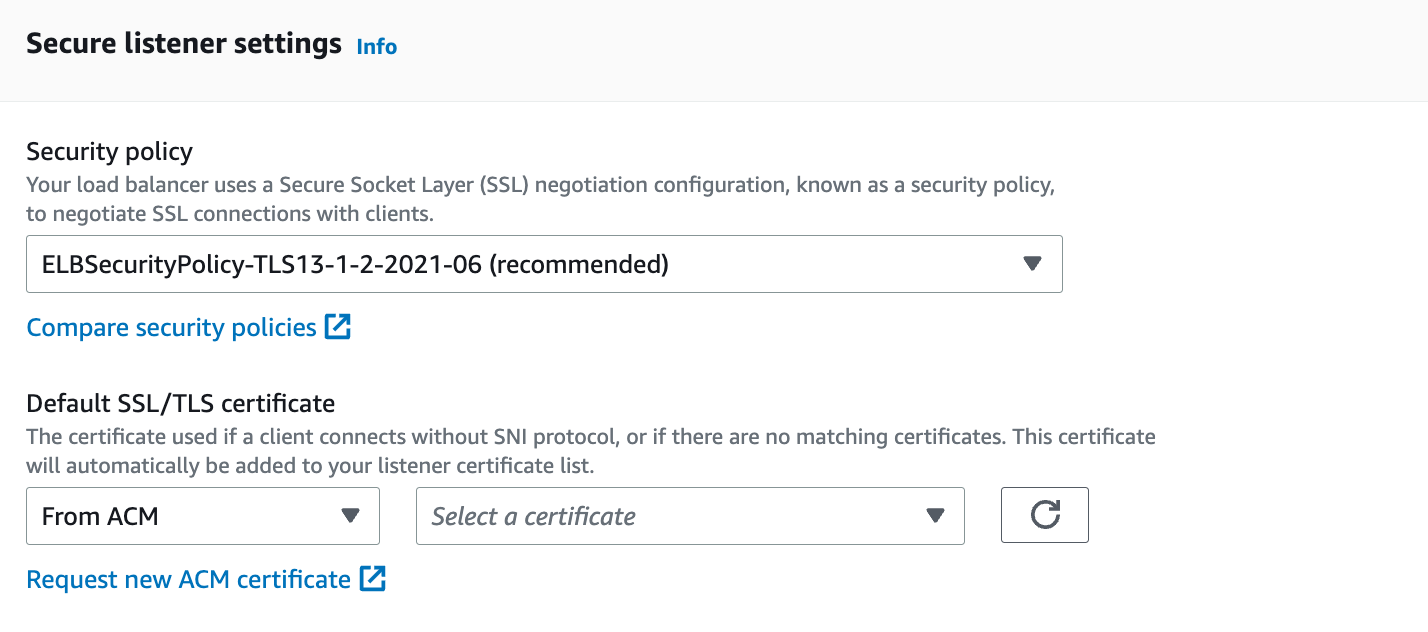Click external-link icon beside Compare security policies
1428x632 pixels.
pyautogui.click(x=338, y=327)
